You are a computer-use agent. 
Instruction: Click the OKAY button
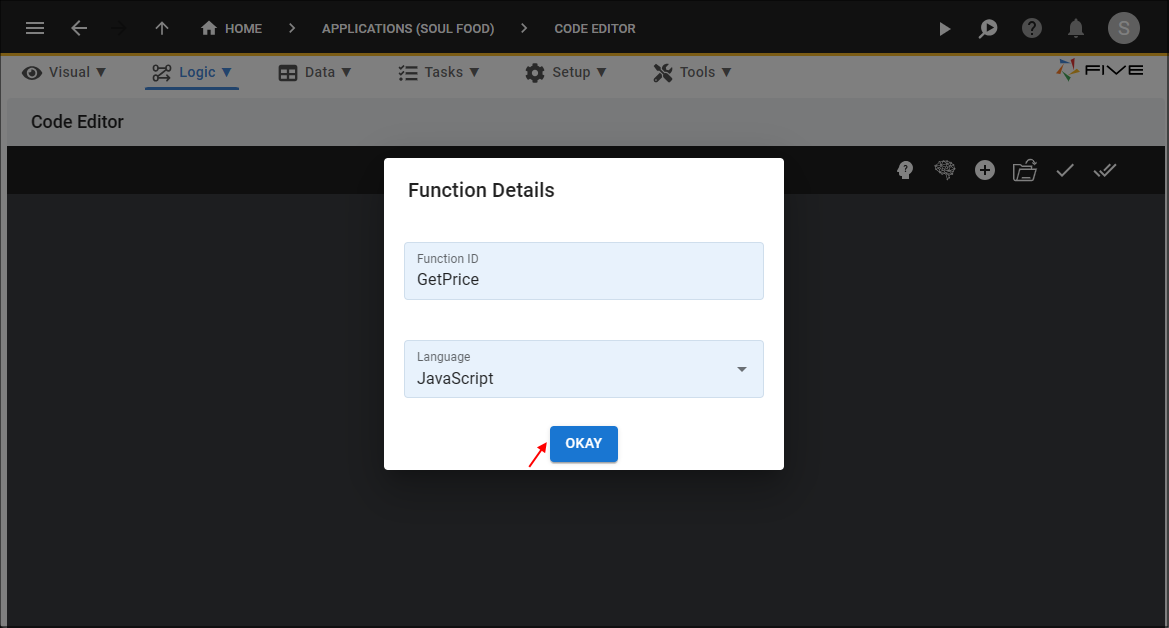(x=584, y=444)
